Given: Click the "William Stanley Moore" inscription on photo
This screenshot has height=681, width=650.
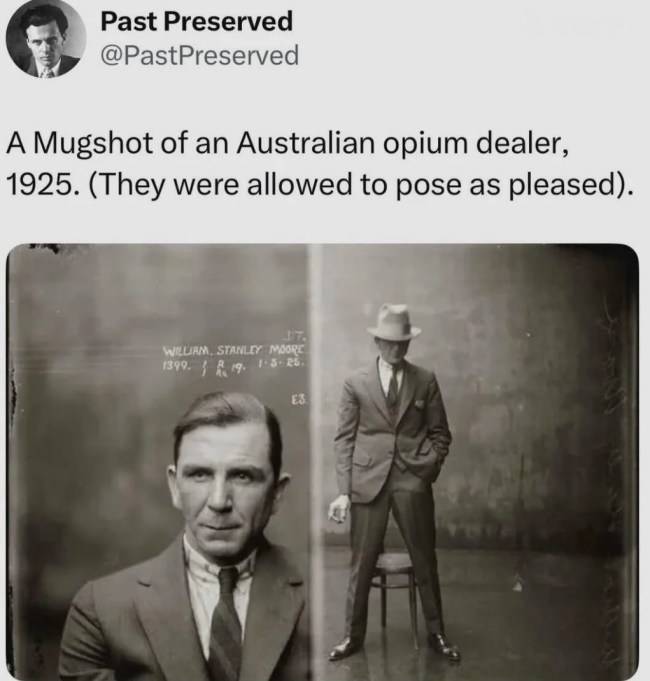Looking at the screenshot, I should pos(234,350).
